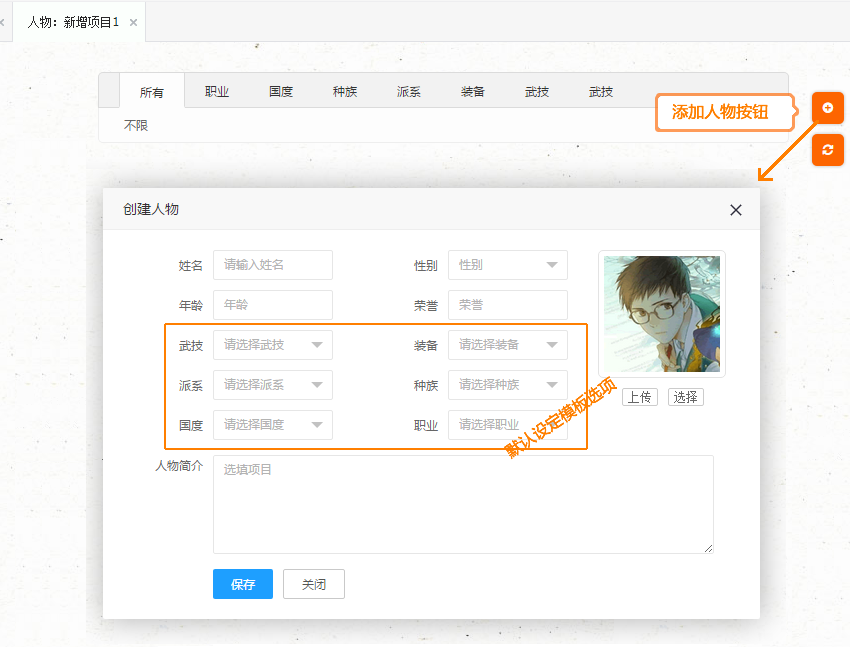
Task: Click the orange add character plus icon
Action: 827,108
